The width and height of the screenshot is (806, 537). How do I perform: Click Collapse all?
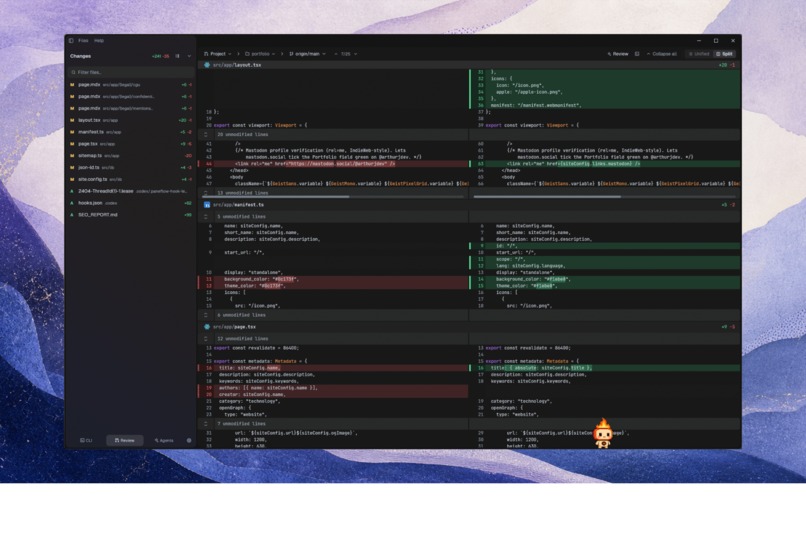coord(662,54)
